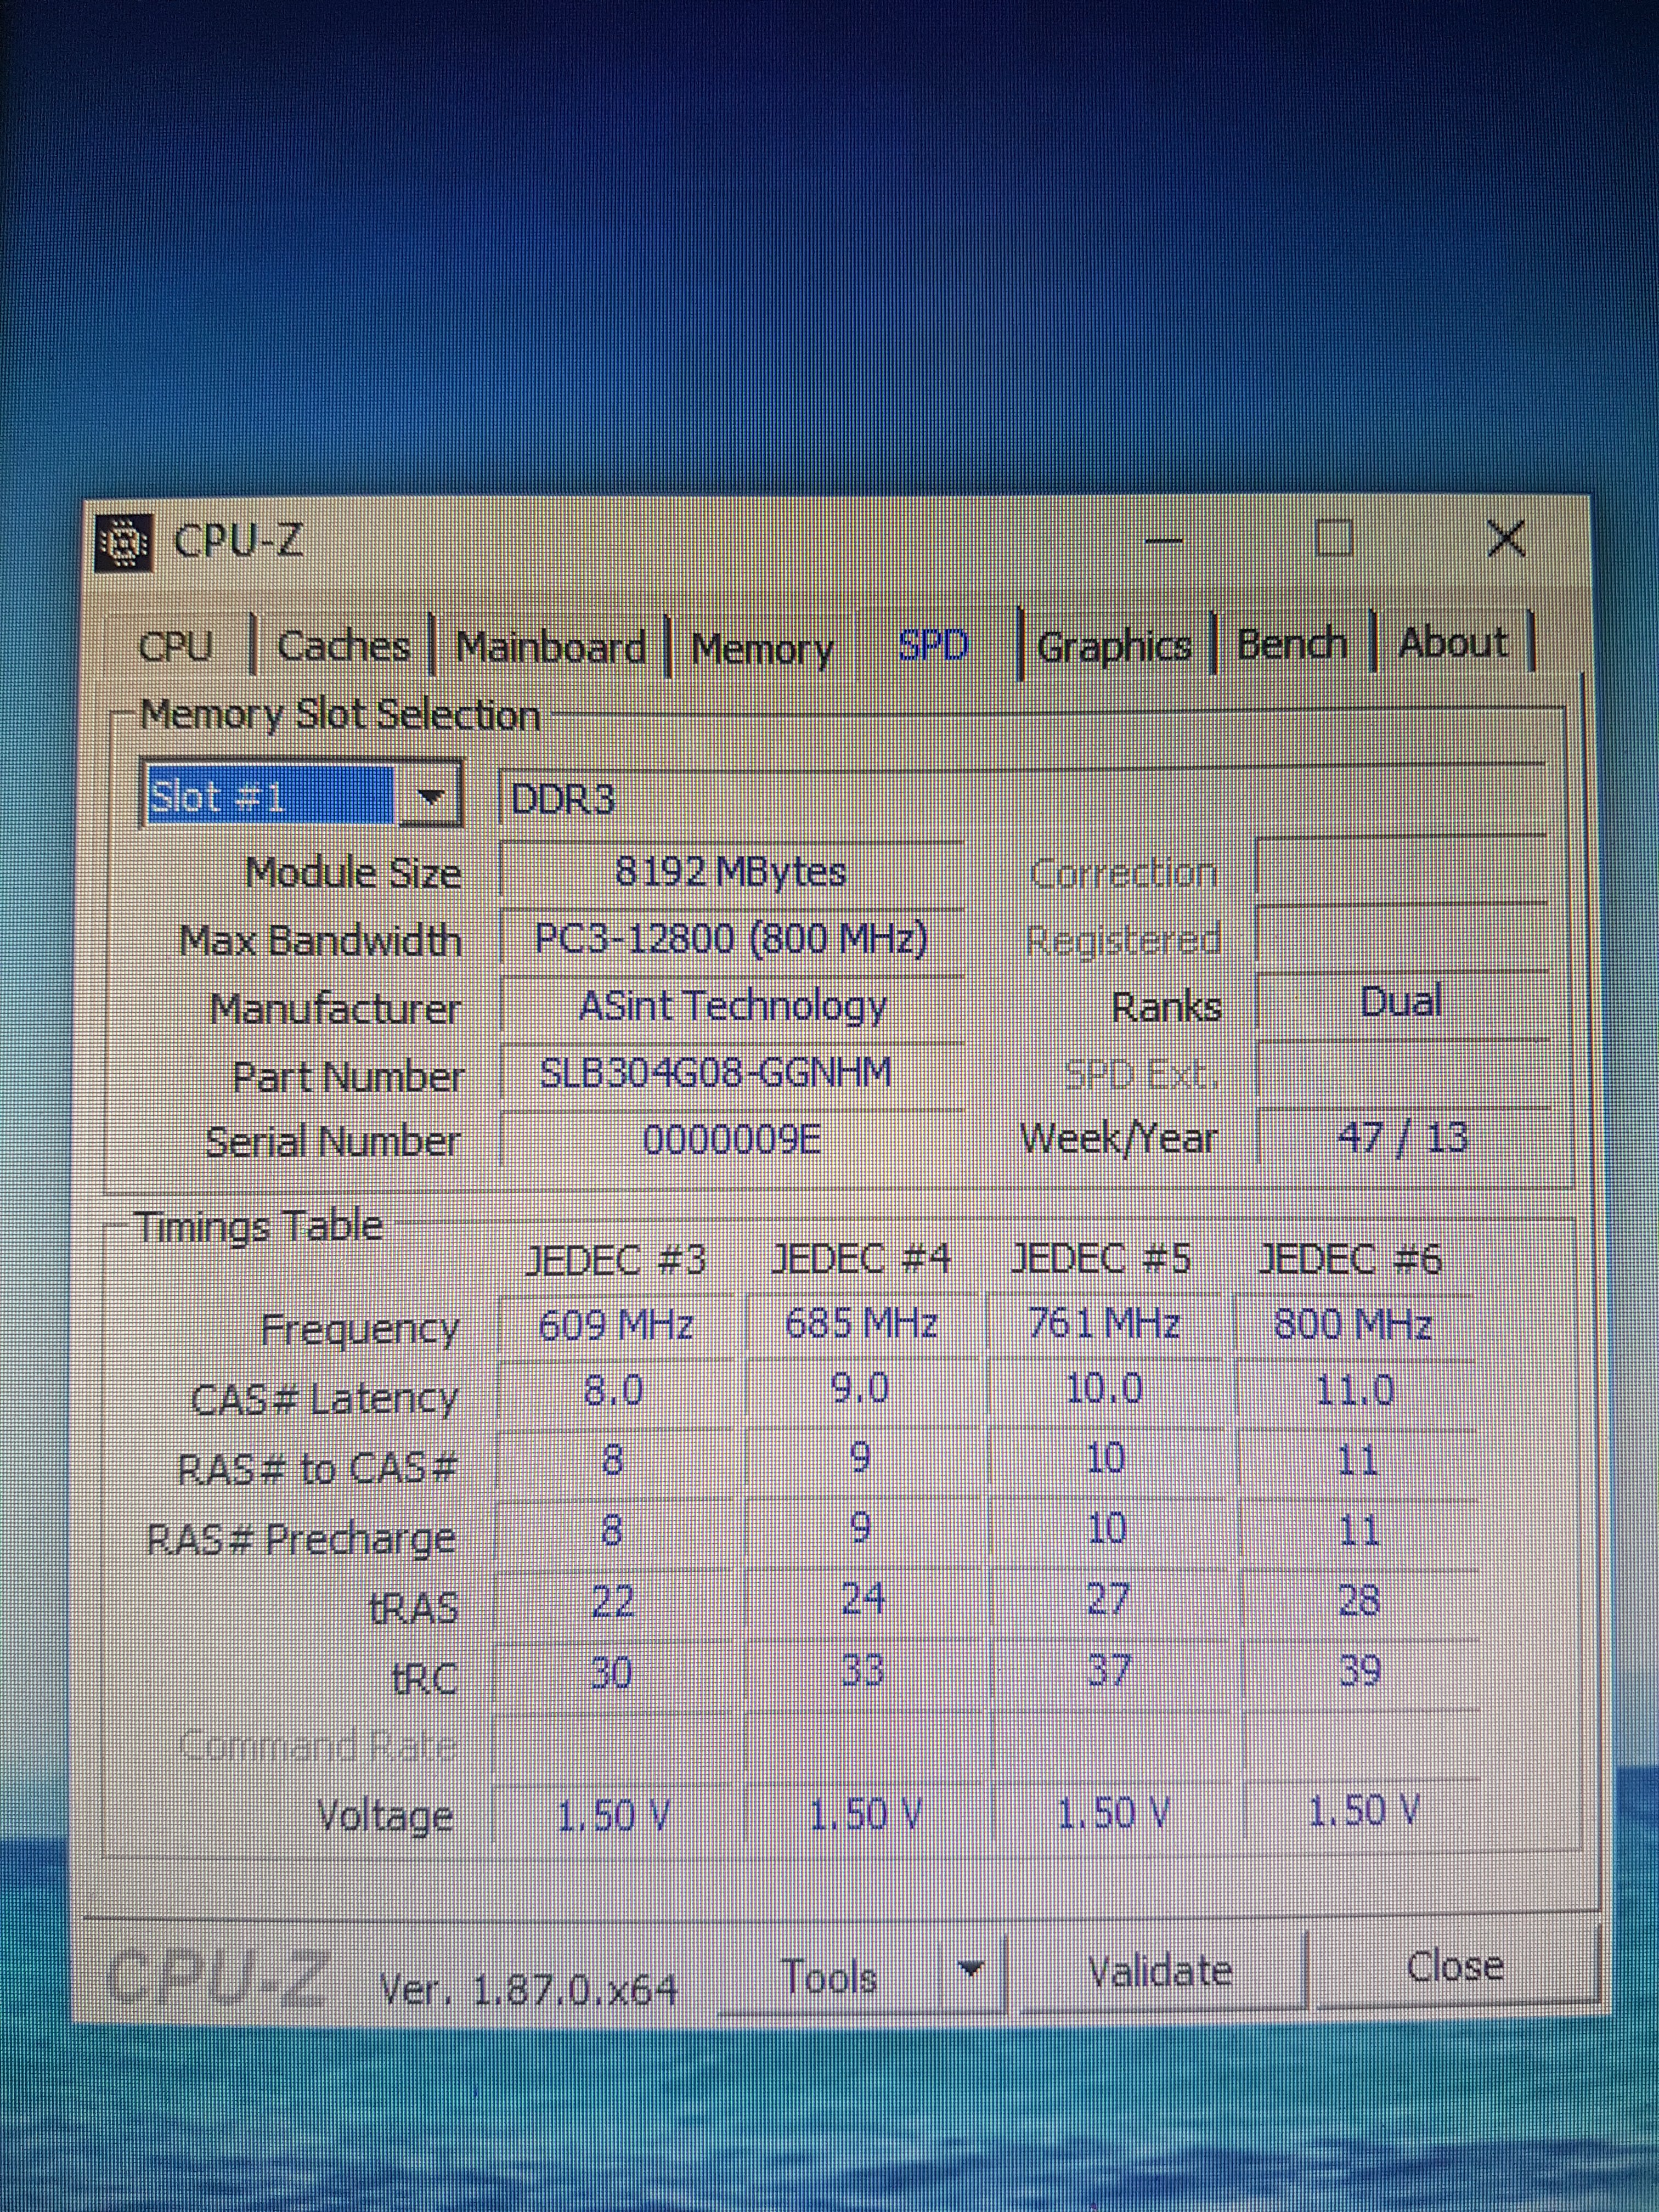Switch to the Bench tab

(x=1291, y=644)
